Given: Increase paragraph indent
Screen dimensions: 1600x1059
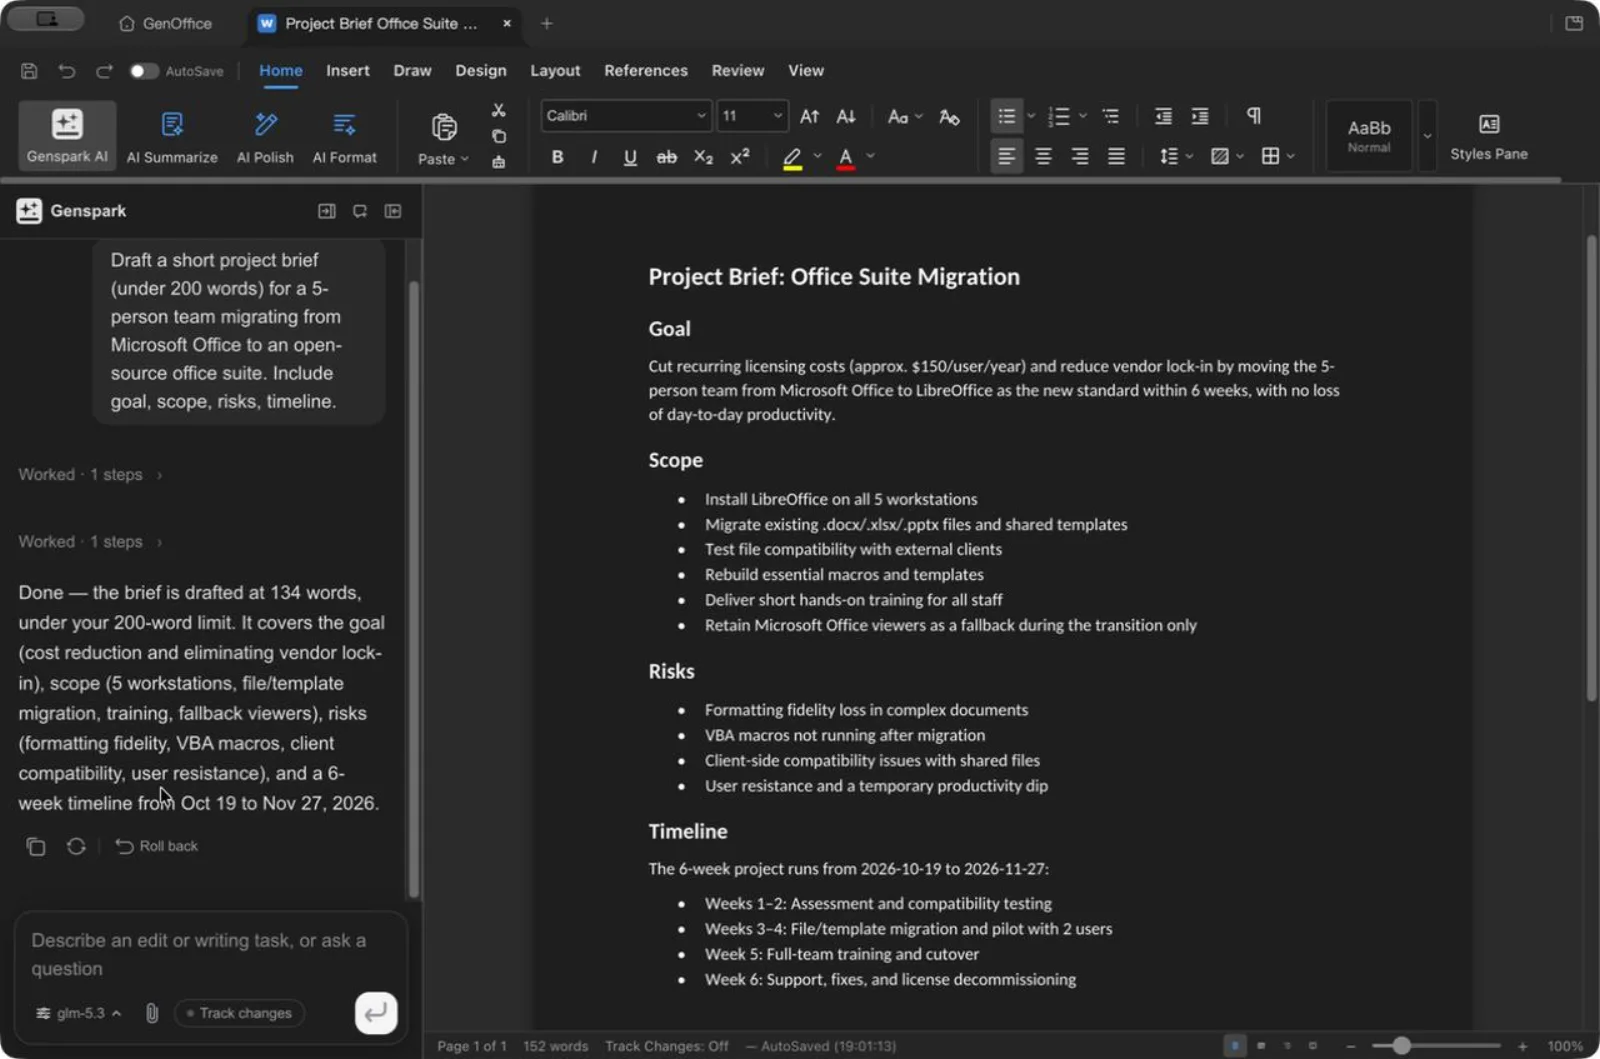Looking at the screenshot, I should coord(1199,117).
